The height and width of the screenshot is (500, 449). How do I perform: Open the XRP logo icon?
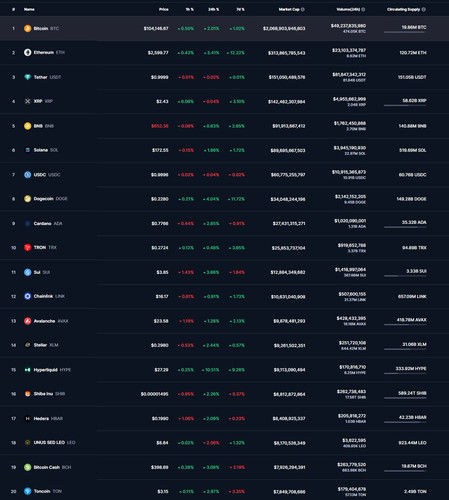coord(28,101)
